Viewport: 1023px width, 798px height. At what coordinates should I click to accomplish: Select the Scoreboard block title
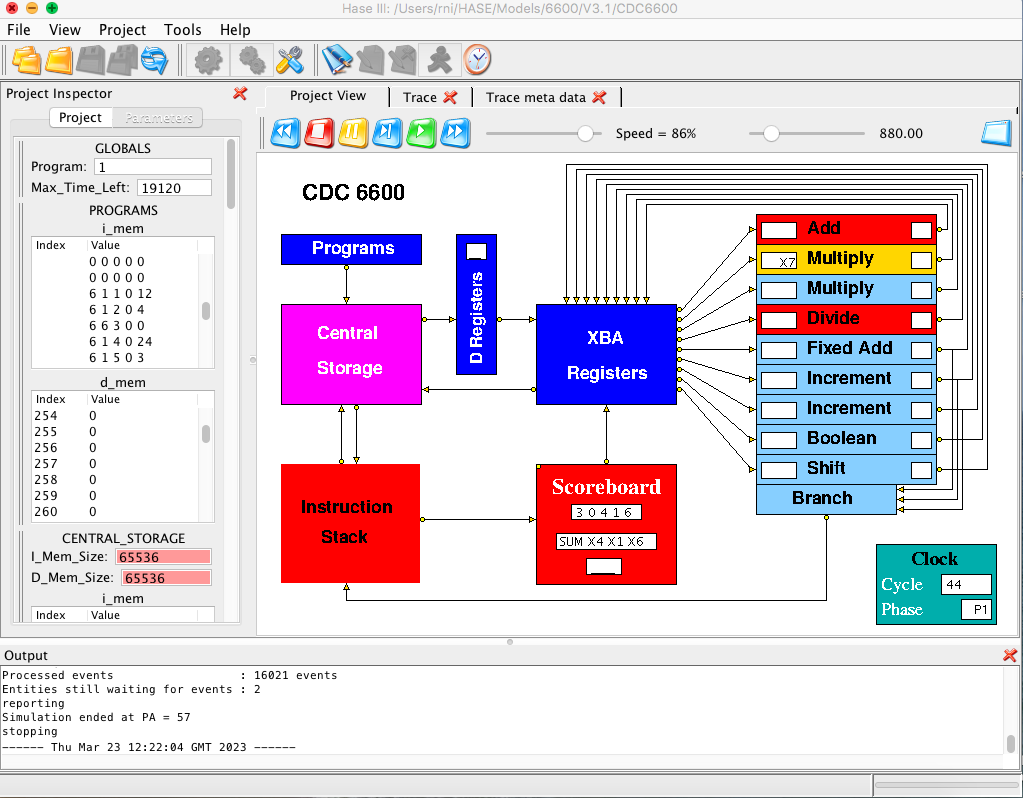point(606,487)
